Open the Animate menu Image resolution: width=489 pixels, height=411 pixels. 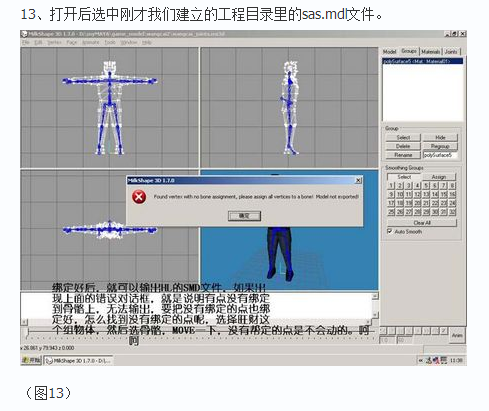coord(91,42)
